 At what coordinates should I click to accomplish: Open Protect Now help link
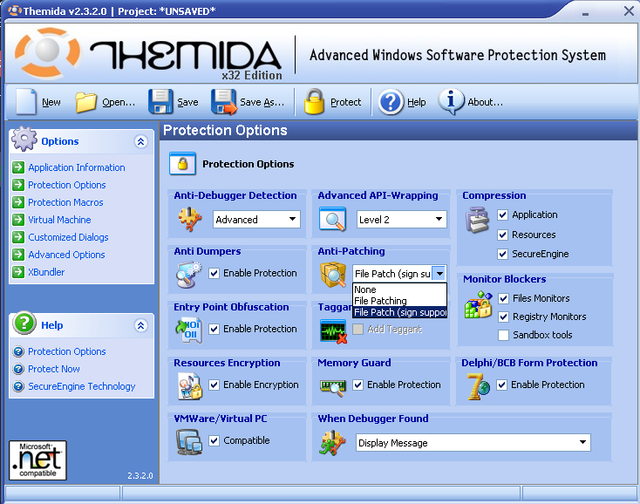[54, 369]
